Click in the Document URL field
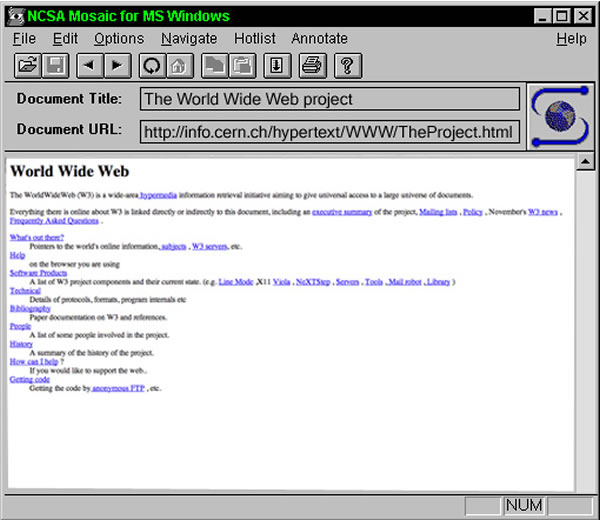This screenshot has height=520, width=600. pyautogui.click(x=329, y=132)
